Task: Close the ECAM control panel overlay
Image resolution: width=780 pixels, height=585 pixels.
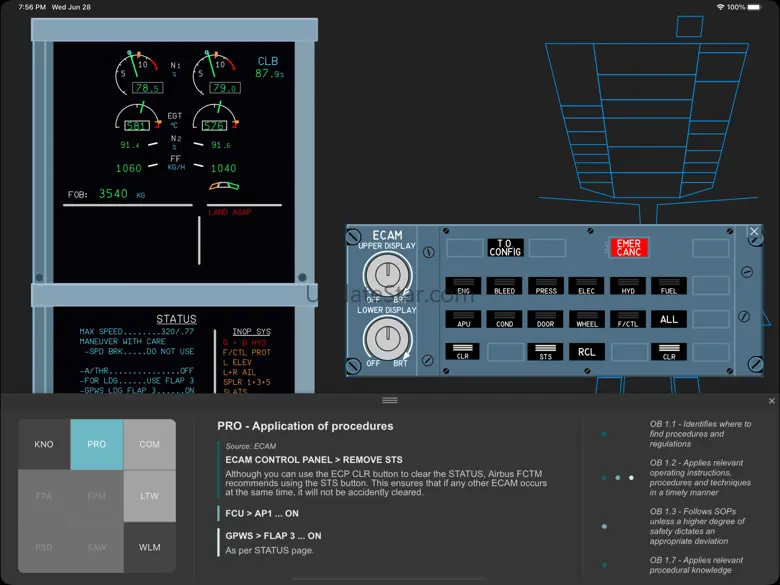Action: pyautogui.click(x=754, y=231)
